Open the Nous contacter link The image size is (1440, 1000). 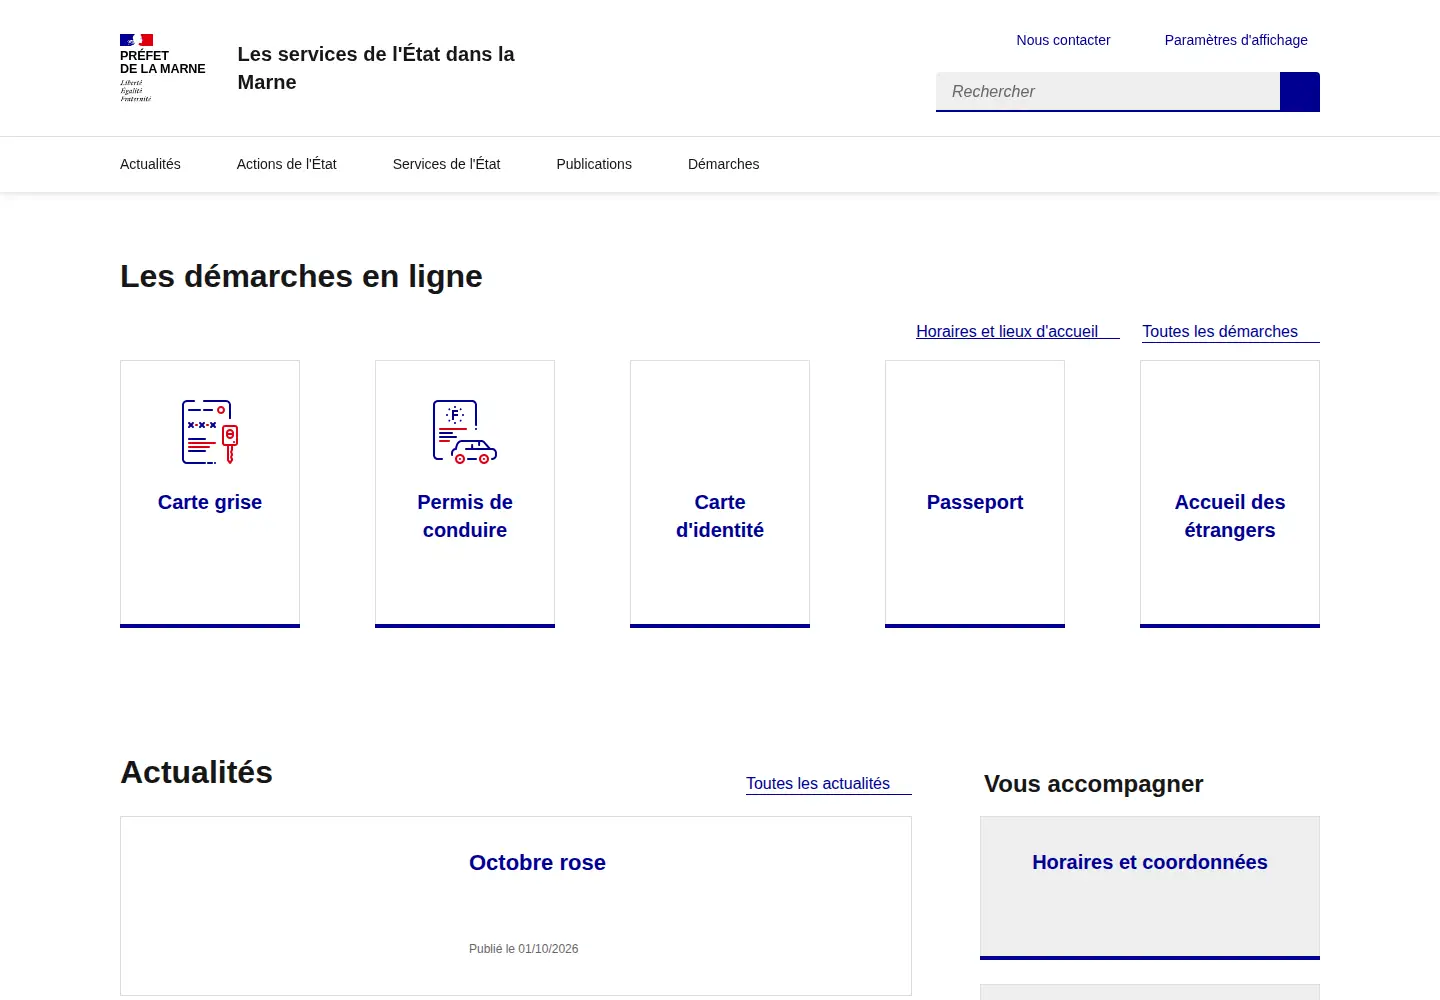(1063, 40)
